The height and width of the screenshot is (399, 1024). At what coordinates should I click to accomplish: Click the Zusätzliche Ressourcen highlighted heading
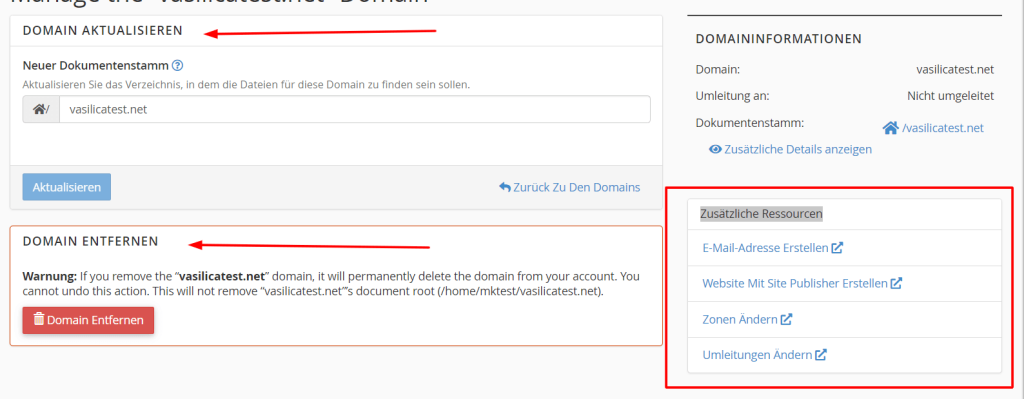[761, 214]
